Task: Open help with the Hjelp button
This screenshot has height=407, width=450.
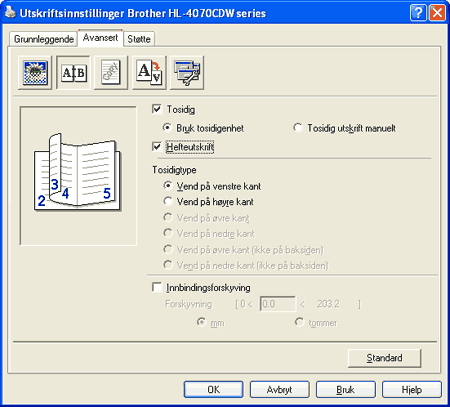Action: click(412, 389)
